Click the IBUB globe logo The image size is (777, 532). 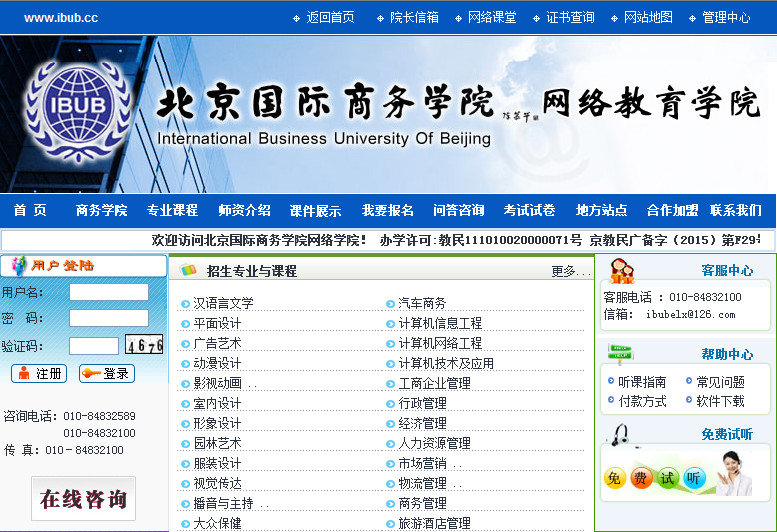(78, 111)
